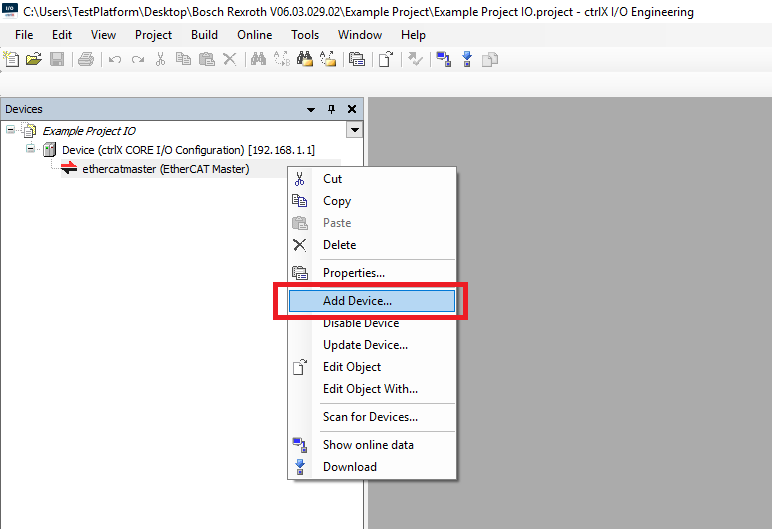Click the Print toolbar icon
This screenshot has height=529, width=772.
coord(86,59)
